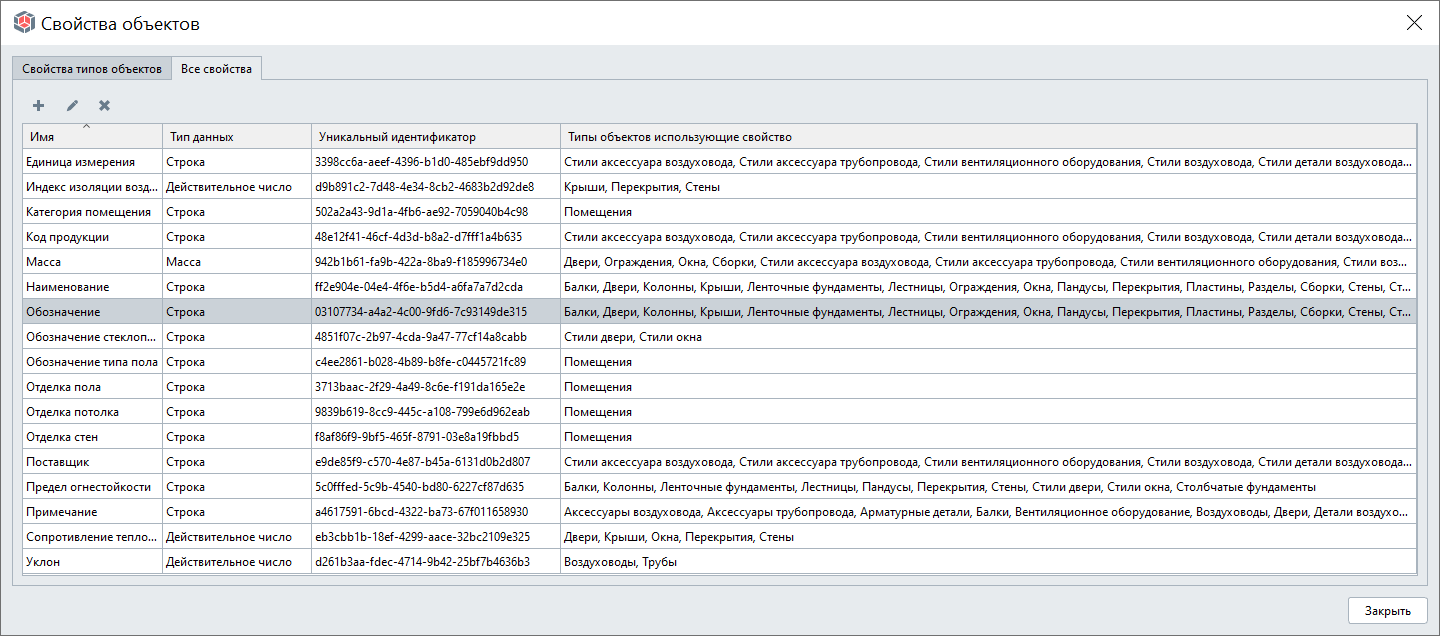The height and width of the screenshot is (636, 1440).
Task: Click the application logo in the title bar
Action: pos(23,22)
